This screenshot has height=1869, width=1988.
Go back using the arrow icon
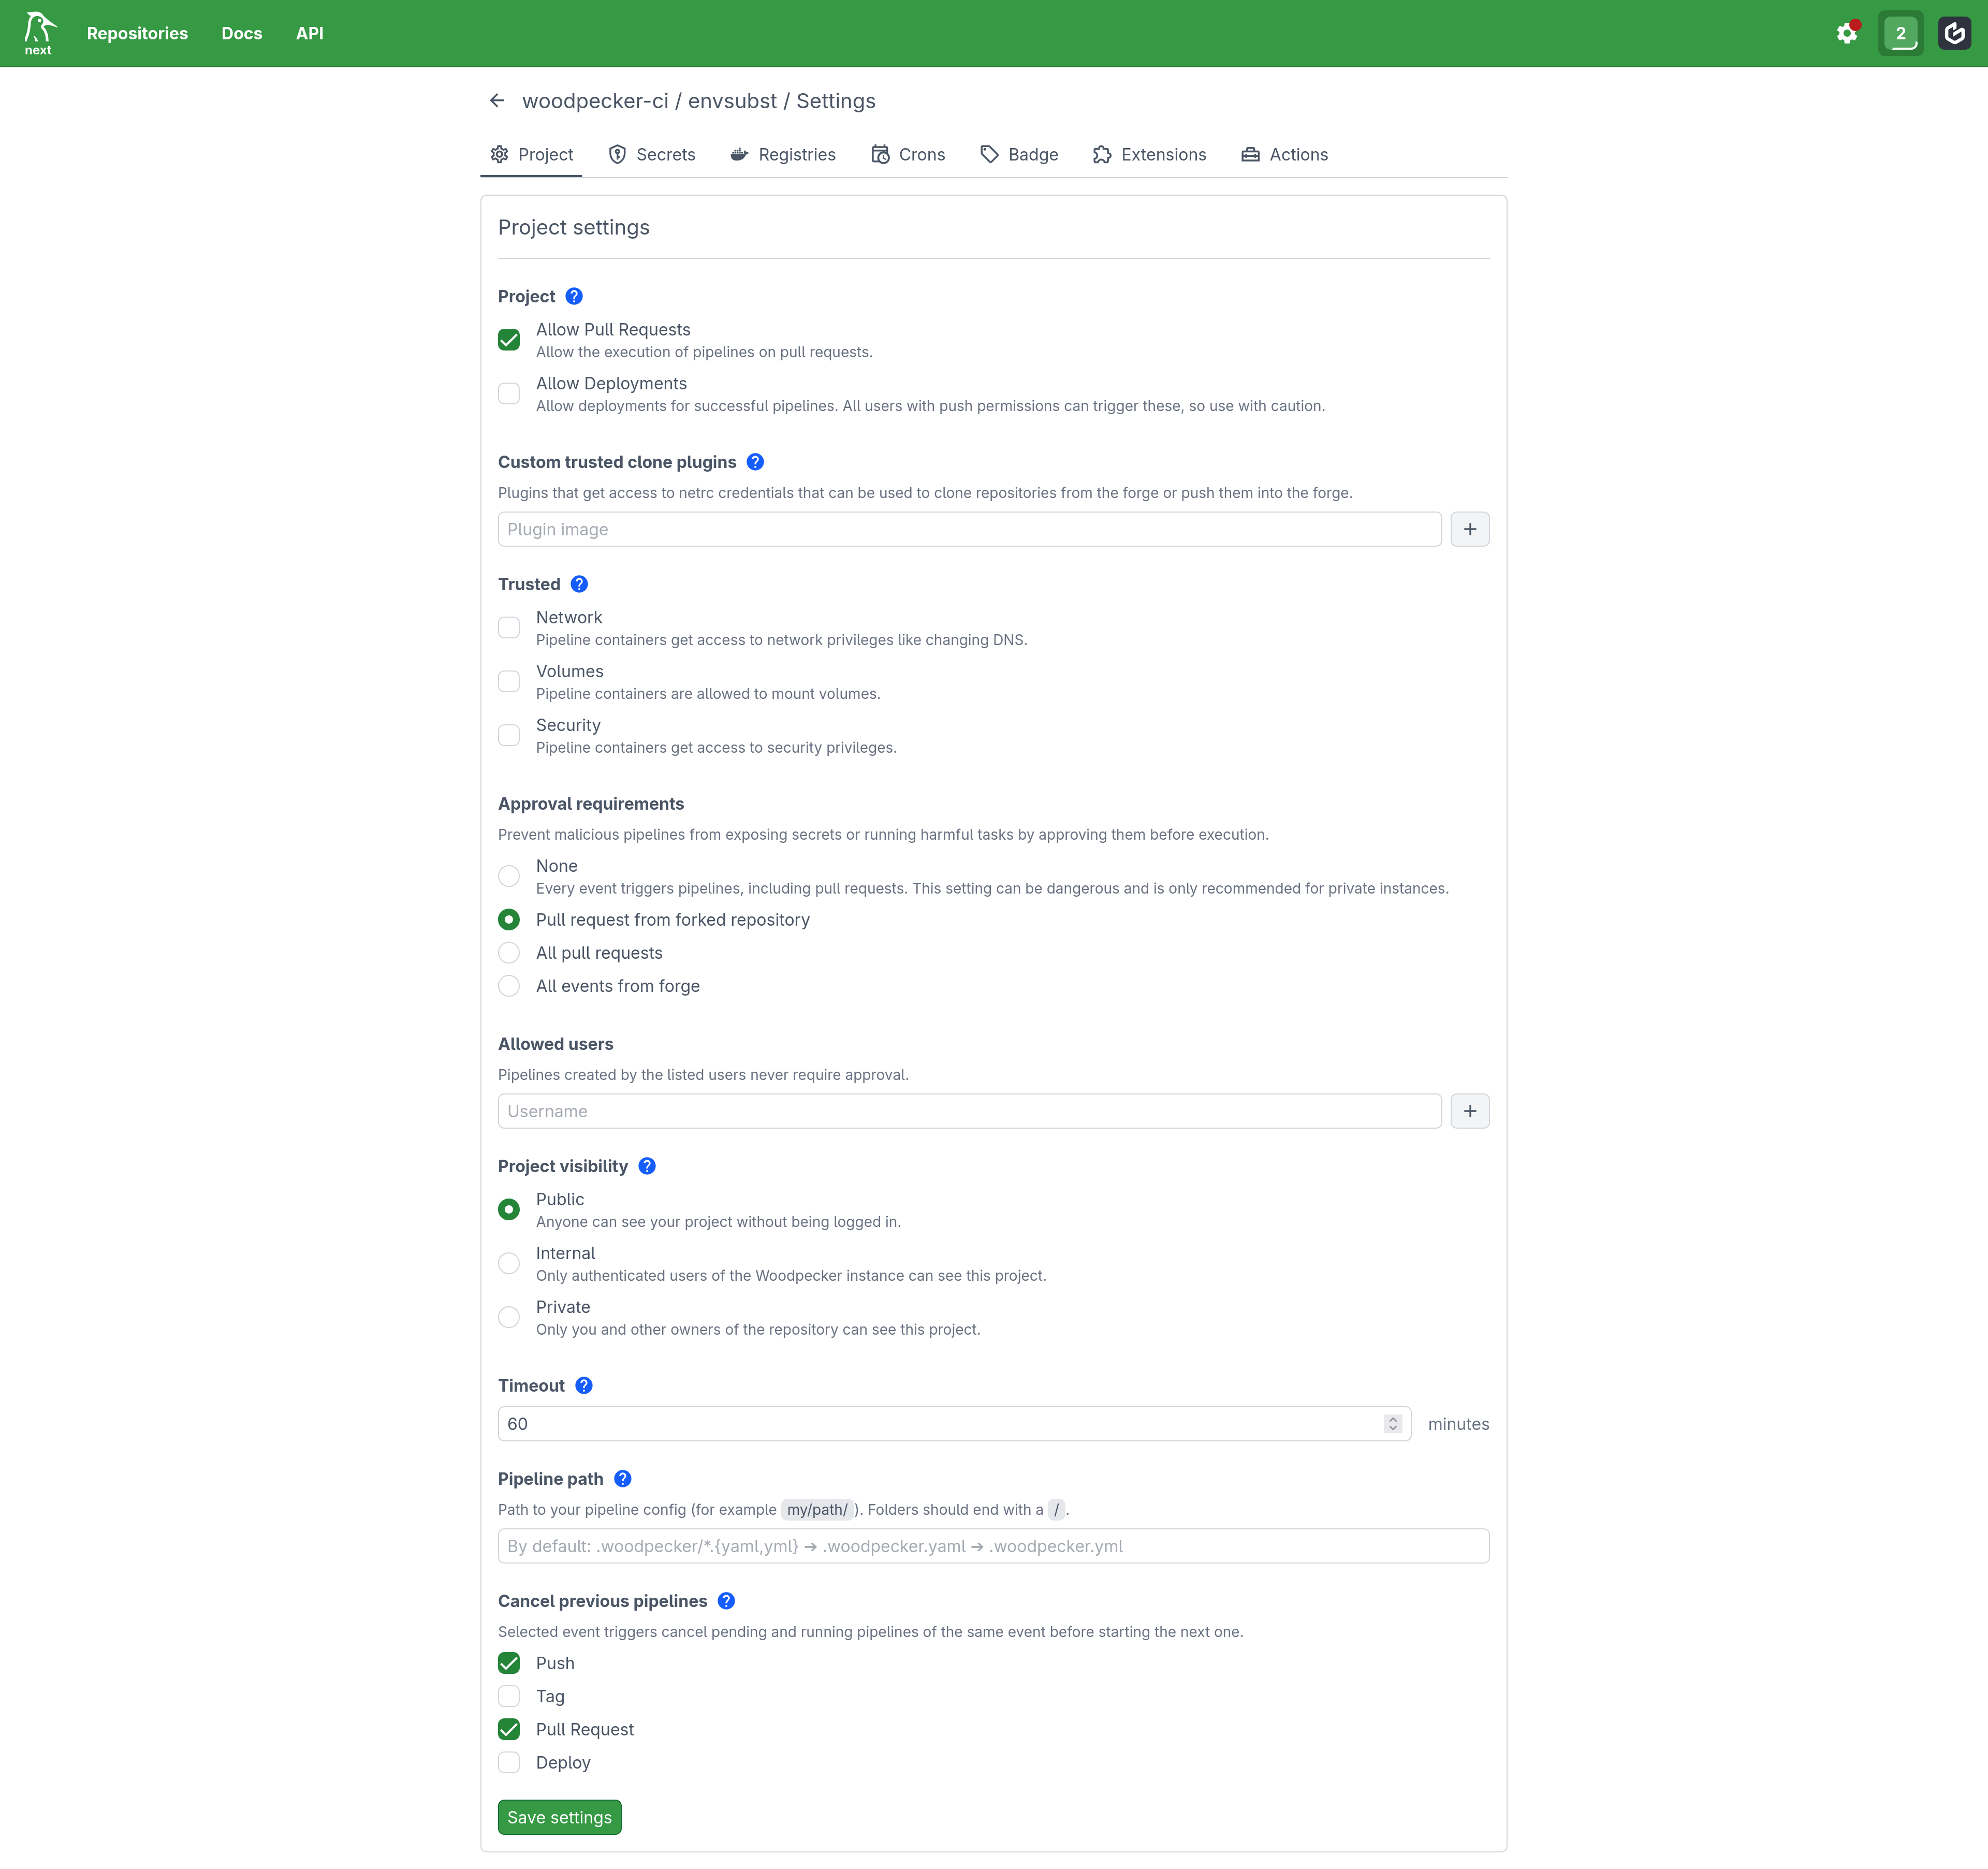[497, 101]
